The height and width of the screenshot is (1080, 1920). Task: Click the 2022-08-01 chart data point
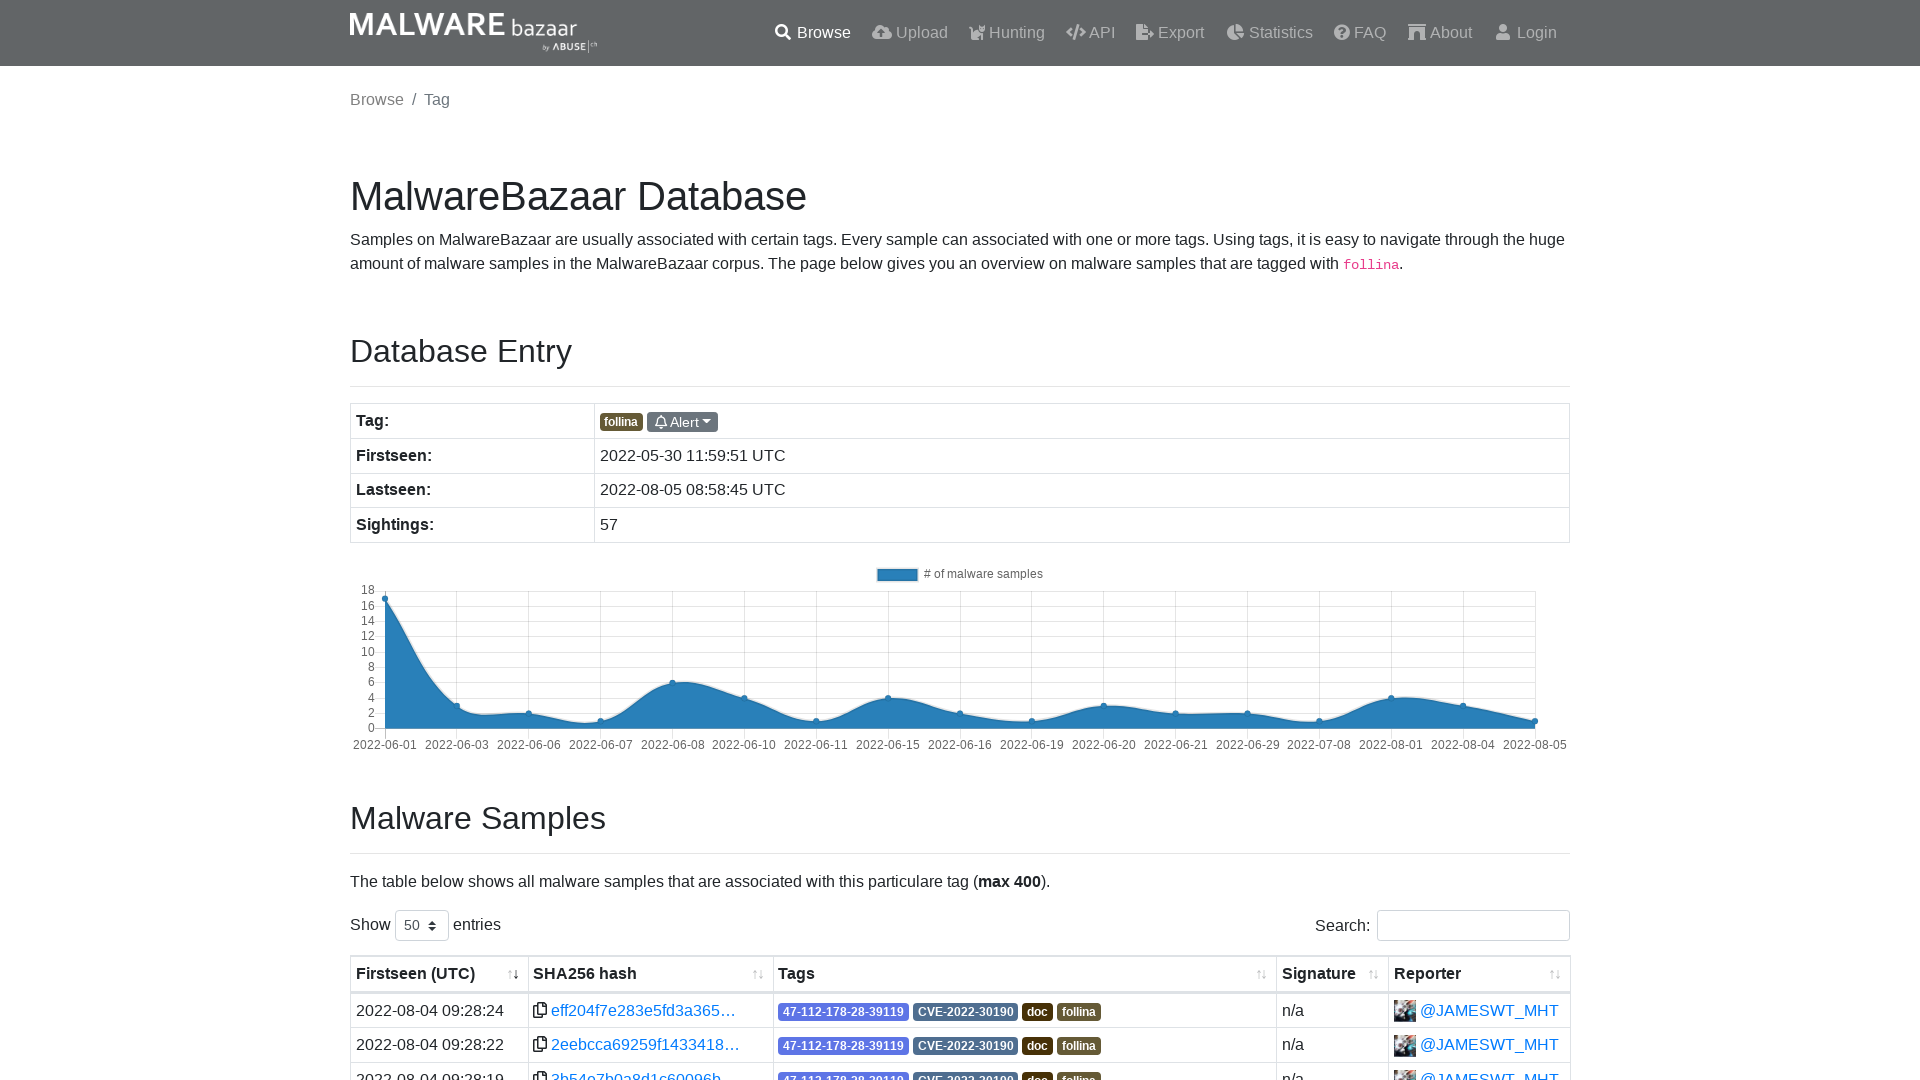pyautogui.click(x=1391, y=698)
